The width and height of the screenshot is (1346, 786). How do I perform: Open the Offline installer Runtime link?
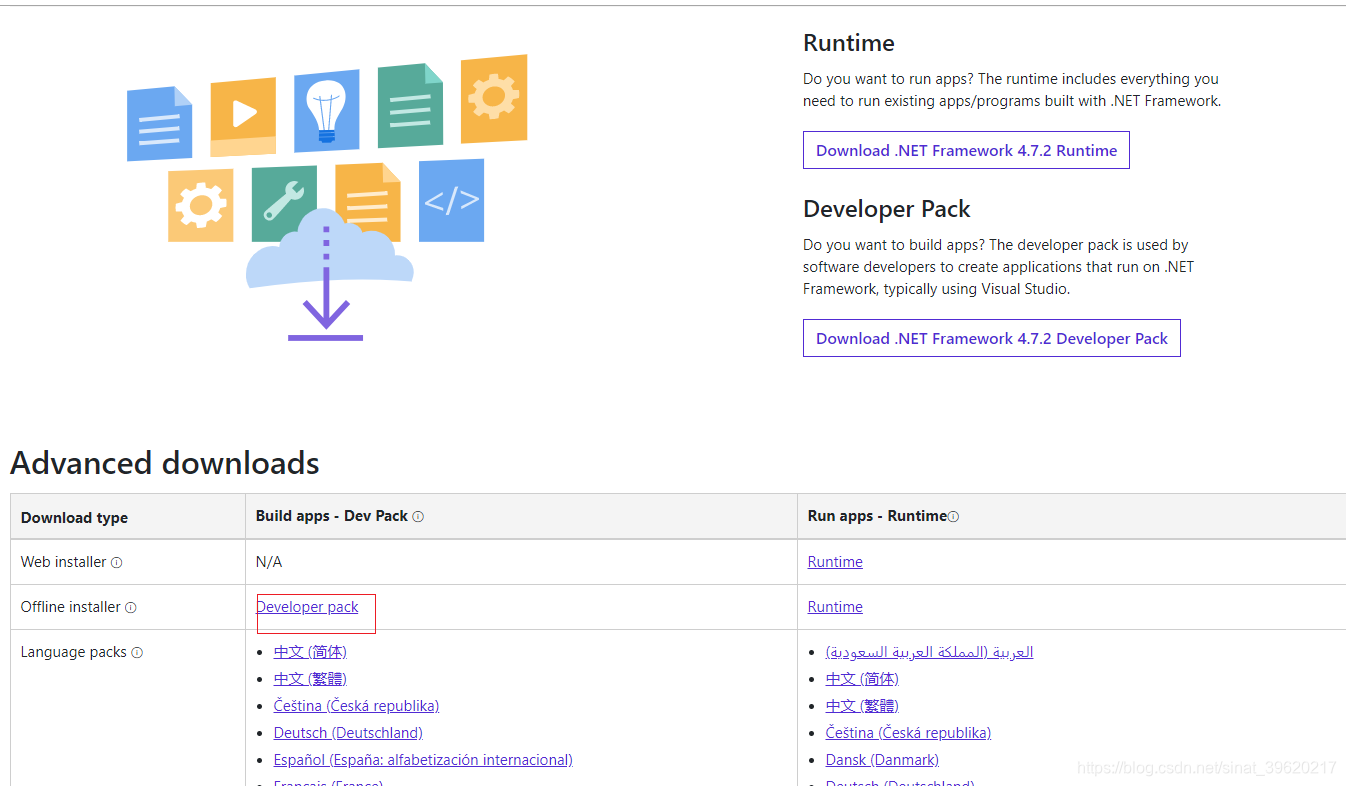pyautogui.click(x=835, y=607)
